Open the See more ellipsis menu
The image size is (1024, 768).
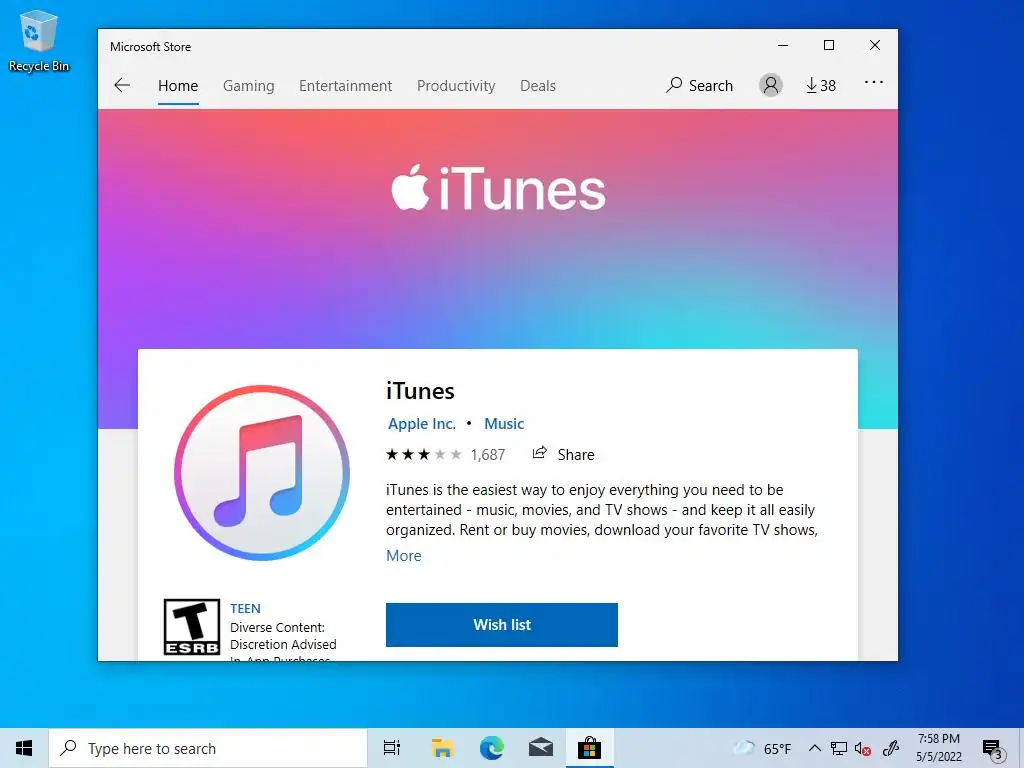click(873, 82)
